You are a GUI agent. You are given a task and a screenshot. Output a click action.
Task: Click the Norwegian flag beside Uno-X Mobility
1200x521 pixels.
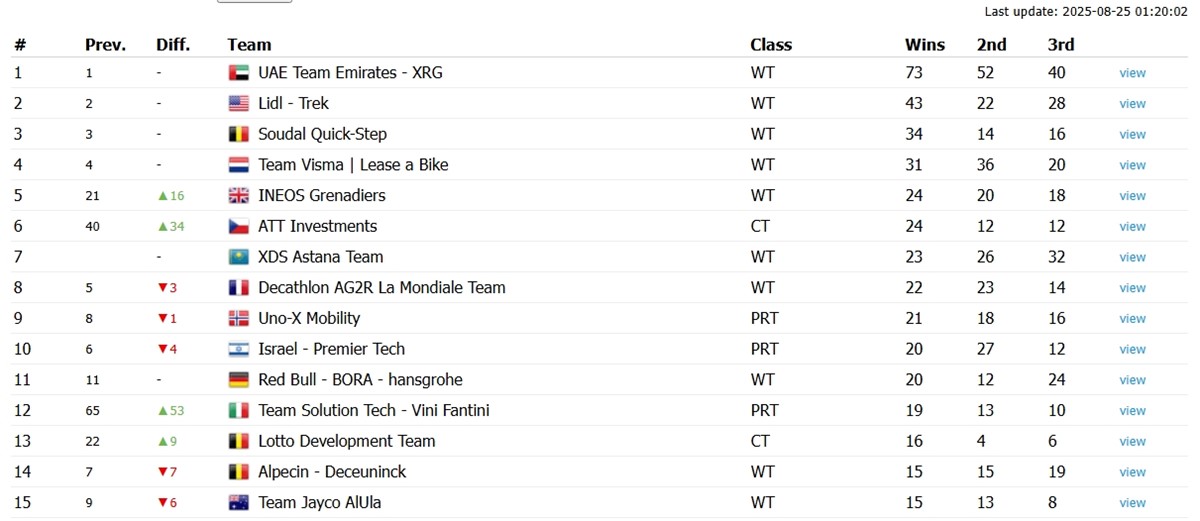pos(238,319)
